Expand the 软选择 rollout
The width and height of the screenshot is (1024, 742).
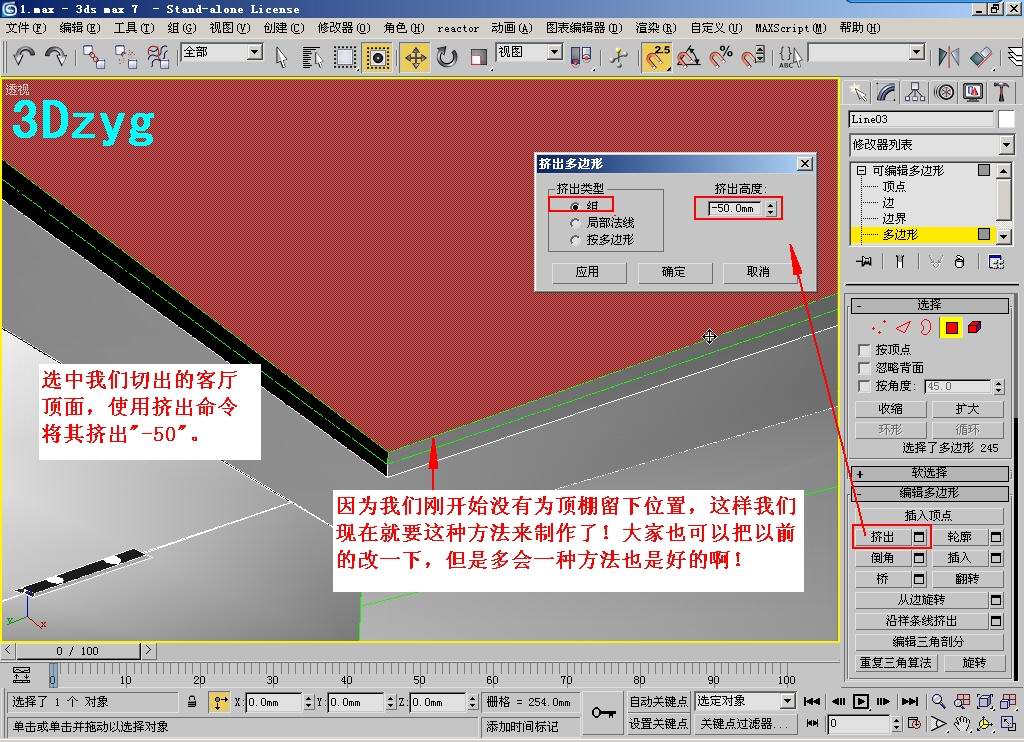[x=930, y=474]
